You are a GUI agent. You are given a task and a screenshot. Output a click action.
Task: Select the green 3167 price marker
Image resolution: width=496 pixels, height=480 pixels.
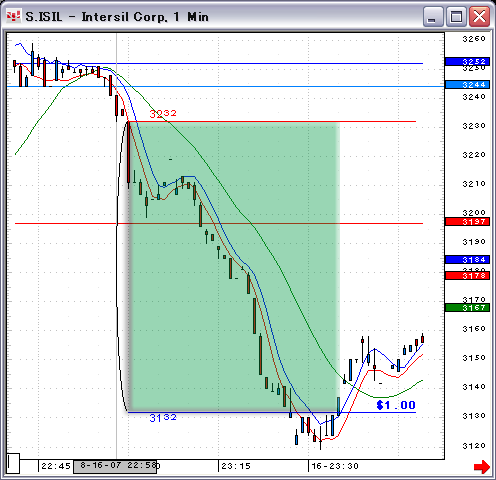click(467, 307)
